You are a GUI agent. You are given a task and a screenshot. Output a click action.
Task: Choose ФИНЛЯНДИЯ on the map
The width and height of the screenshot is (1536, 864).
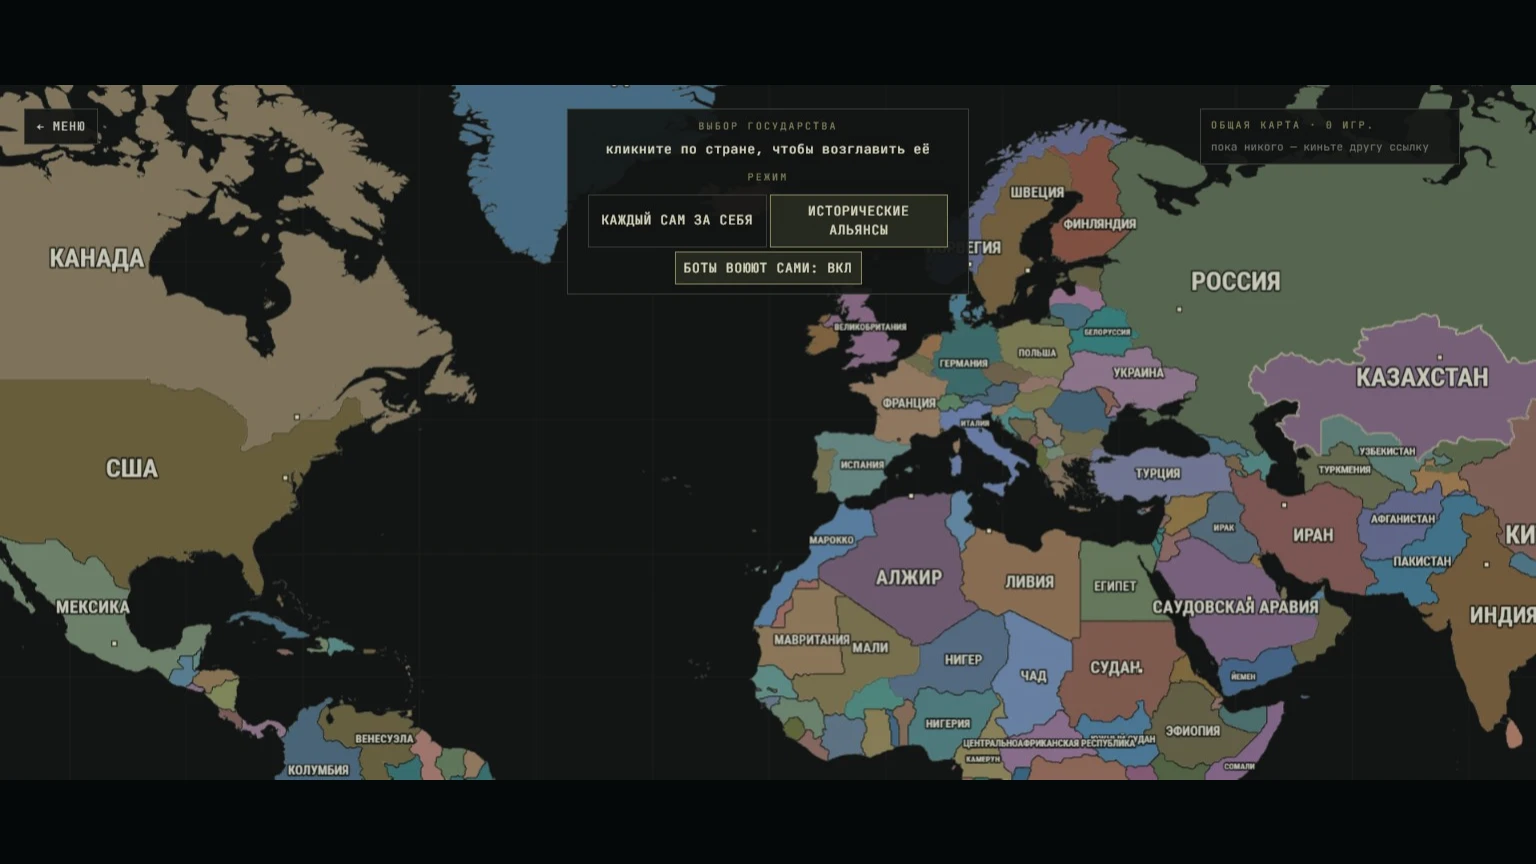[x=1100, y=225]
